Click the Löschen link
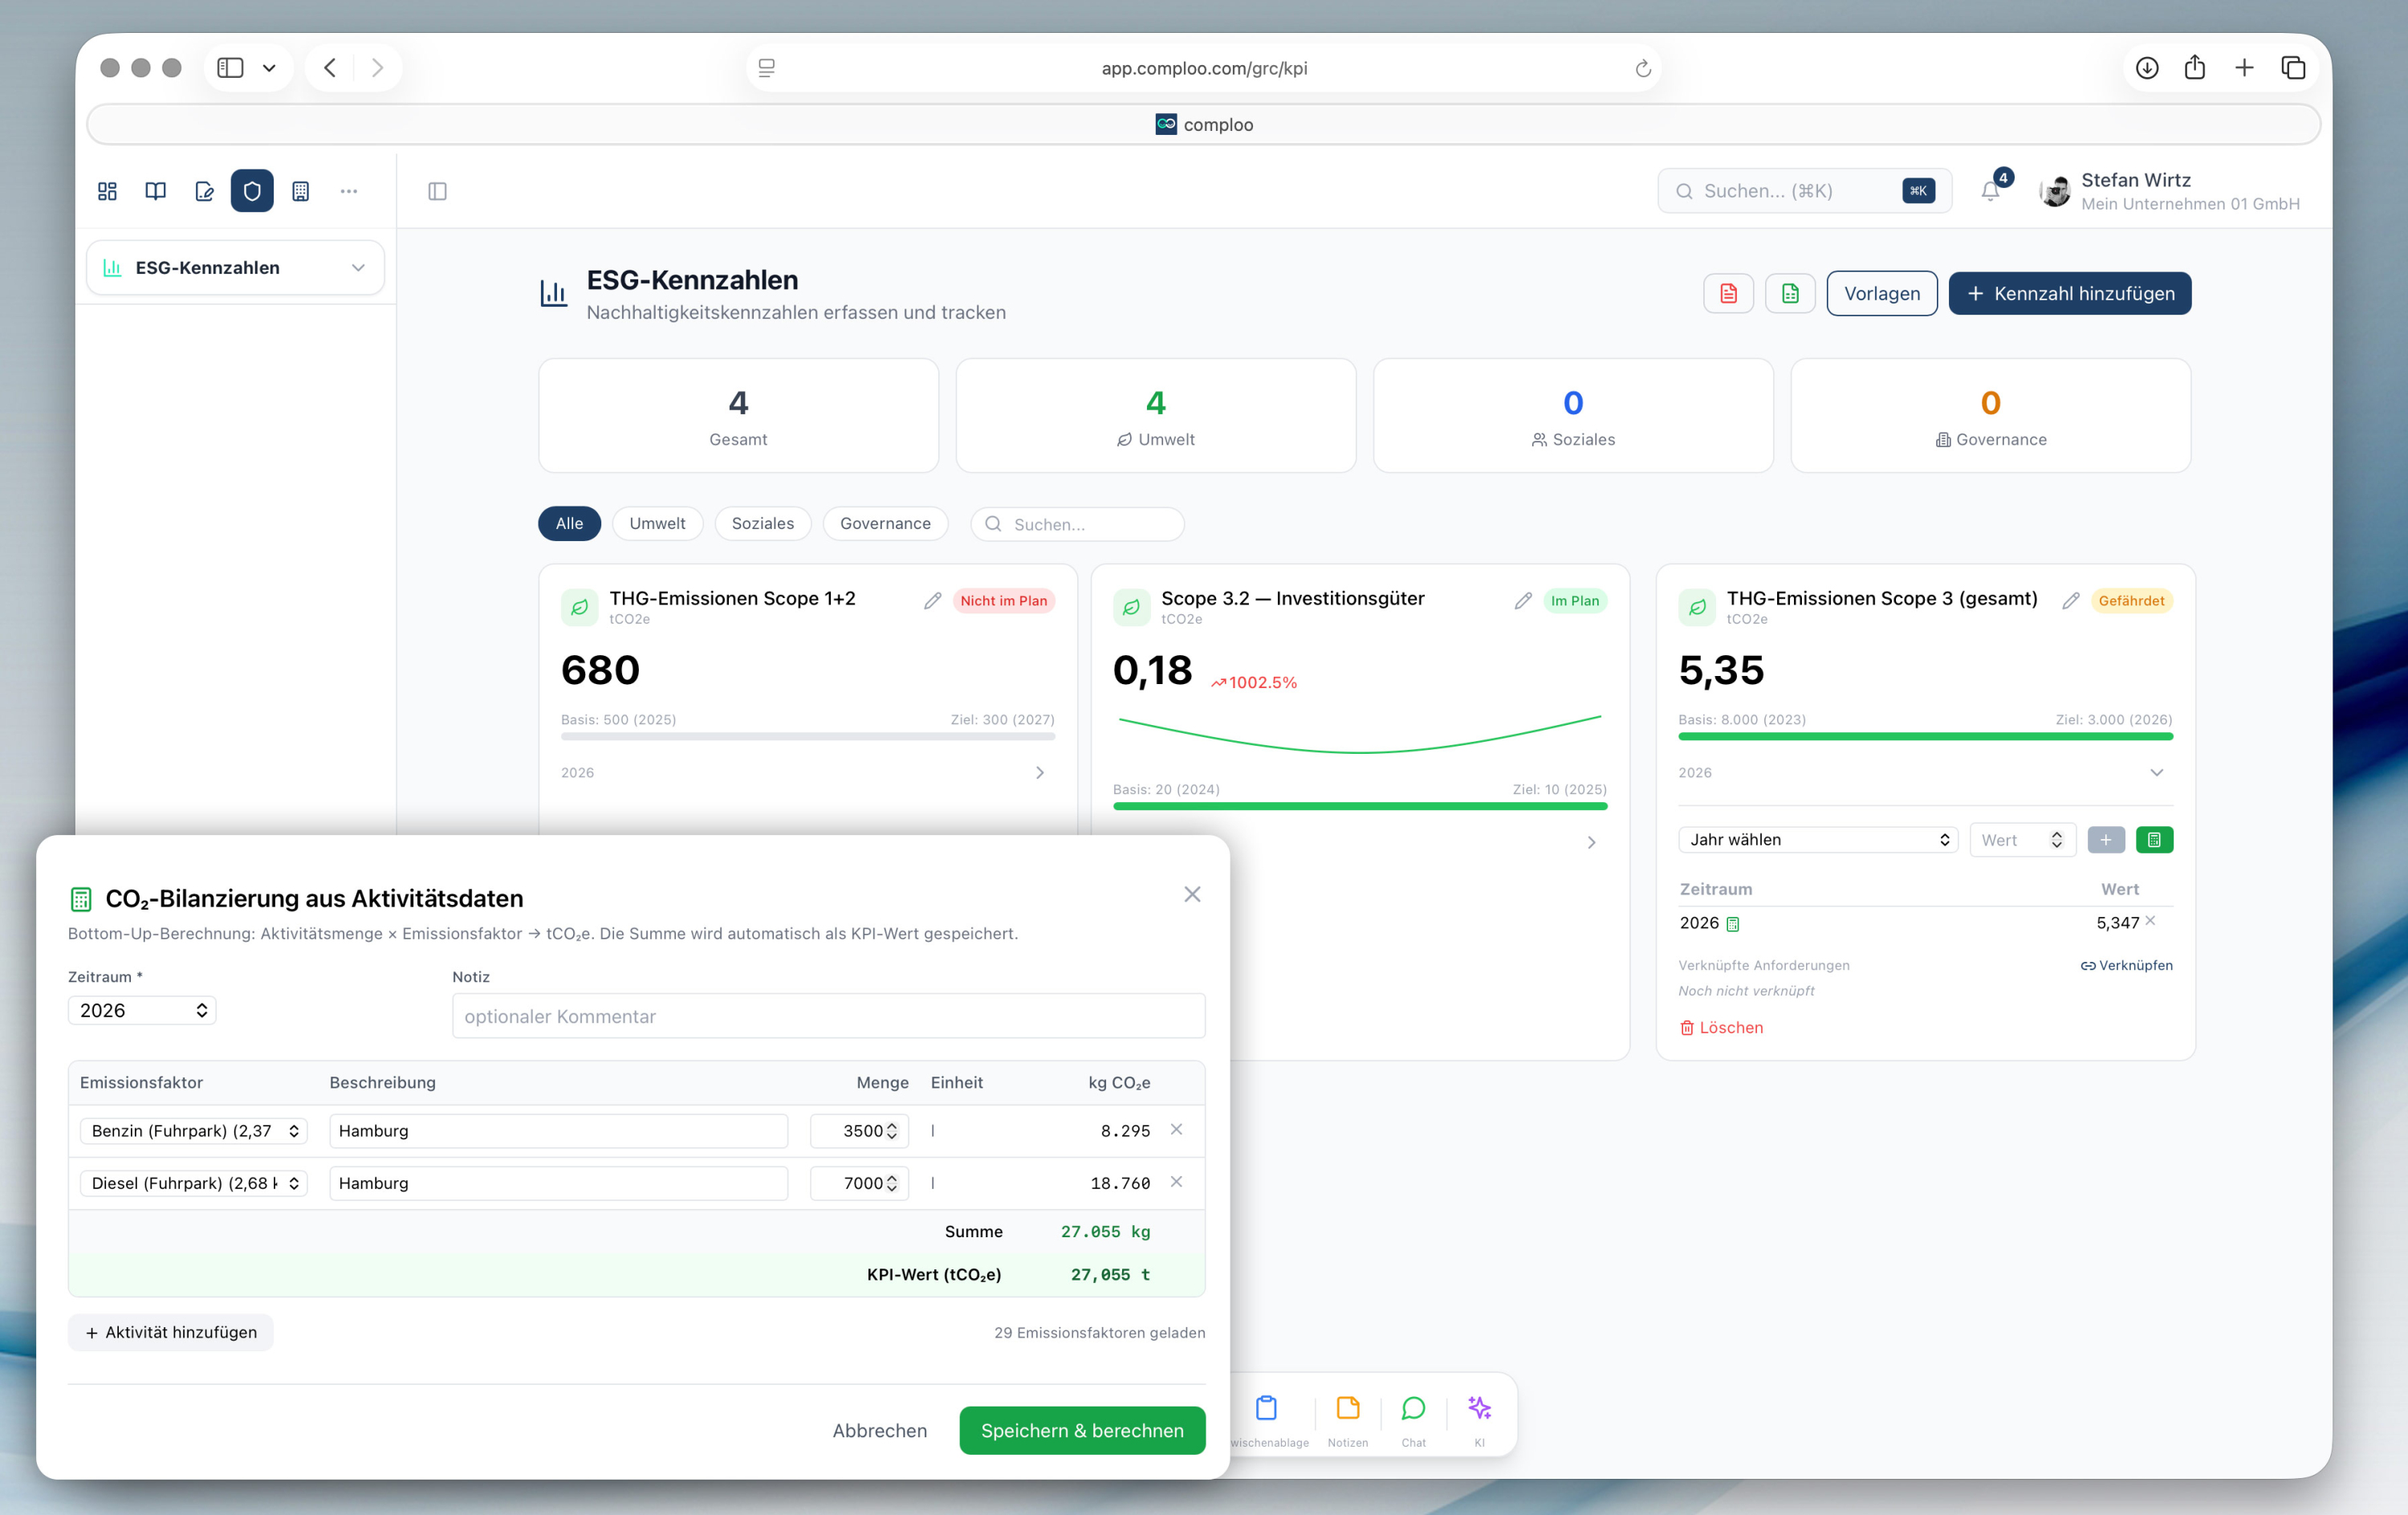The image size is (2408, 1515). click(1722, 1027)
